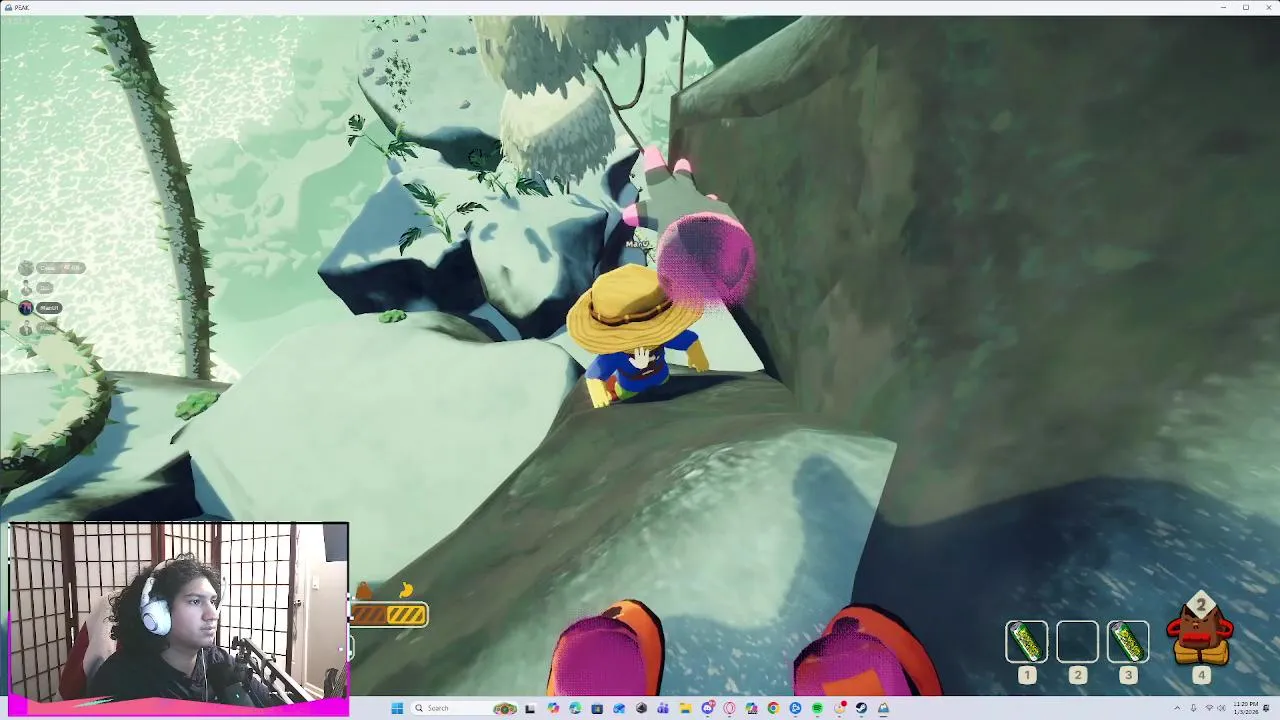The height and width of the screenshot is (720, 1280).
Task: Click the taskbar Search box
Action: pyautogui.click(x=466, y=708)
